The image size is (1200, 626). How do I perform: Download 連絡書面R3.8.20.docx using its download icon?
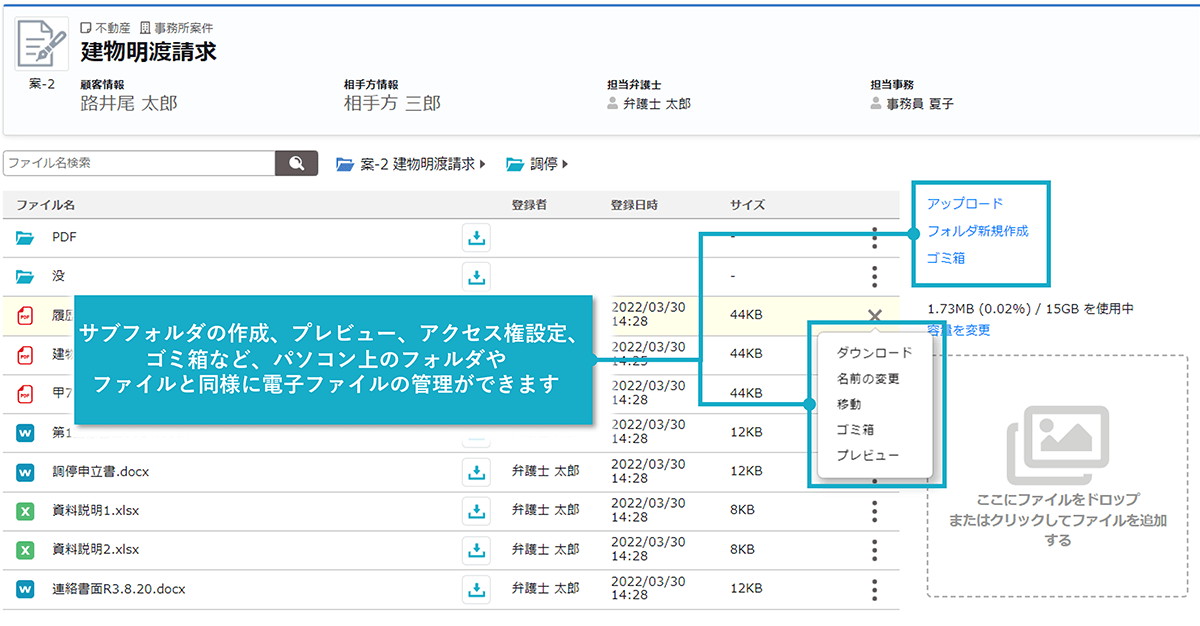[477, 589]
